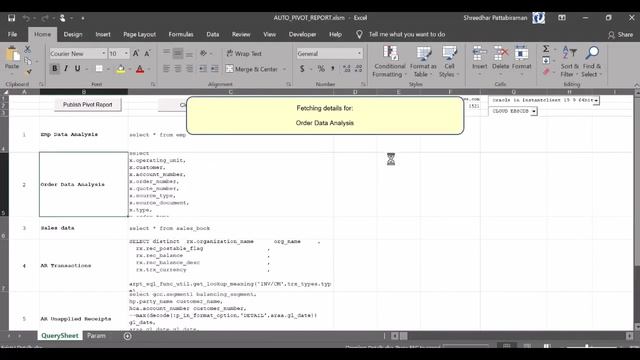This screenshot has height=360, width=640.
Task: Apply red font color
Action: pyautogui.click(x=140, y=69)
